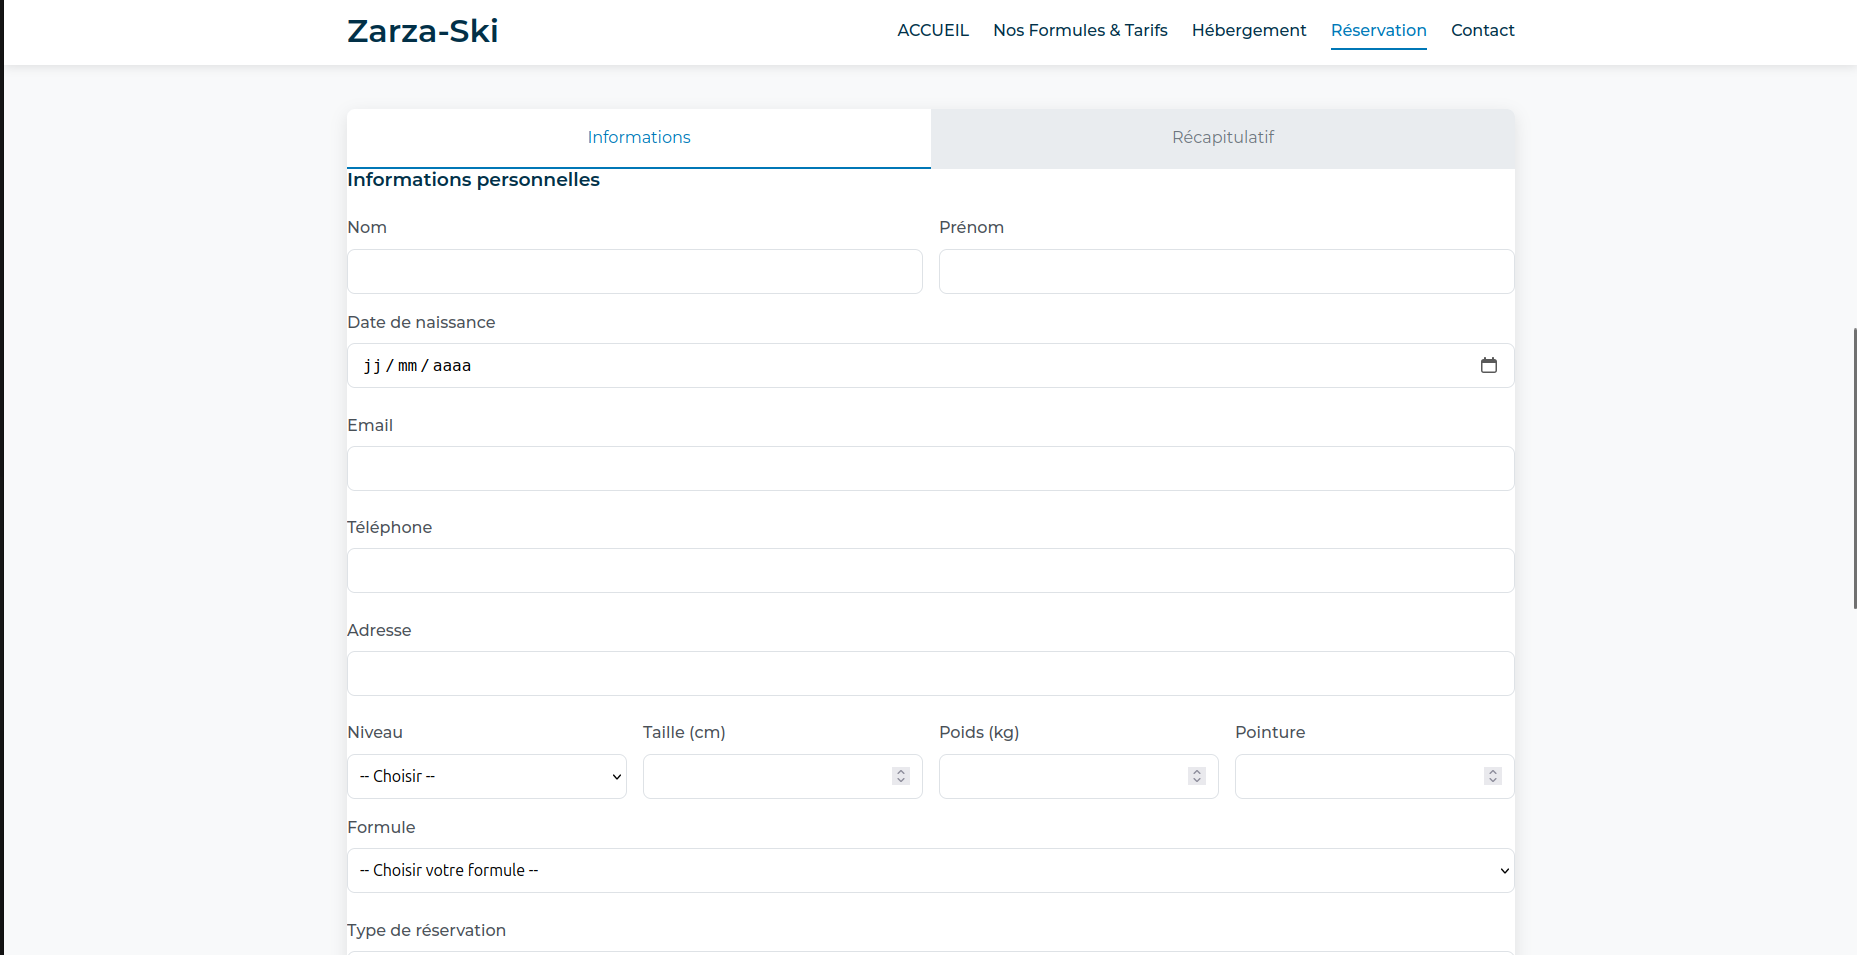This screenshot has height=955, width=1857.
Task: Click the Zarza-Ski site logo
Action: click(422, 31)
